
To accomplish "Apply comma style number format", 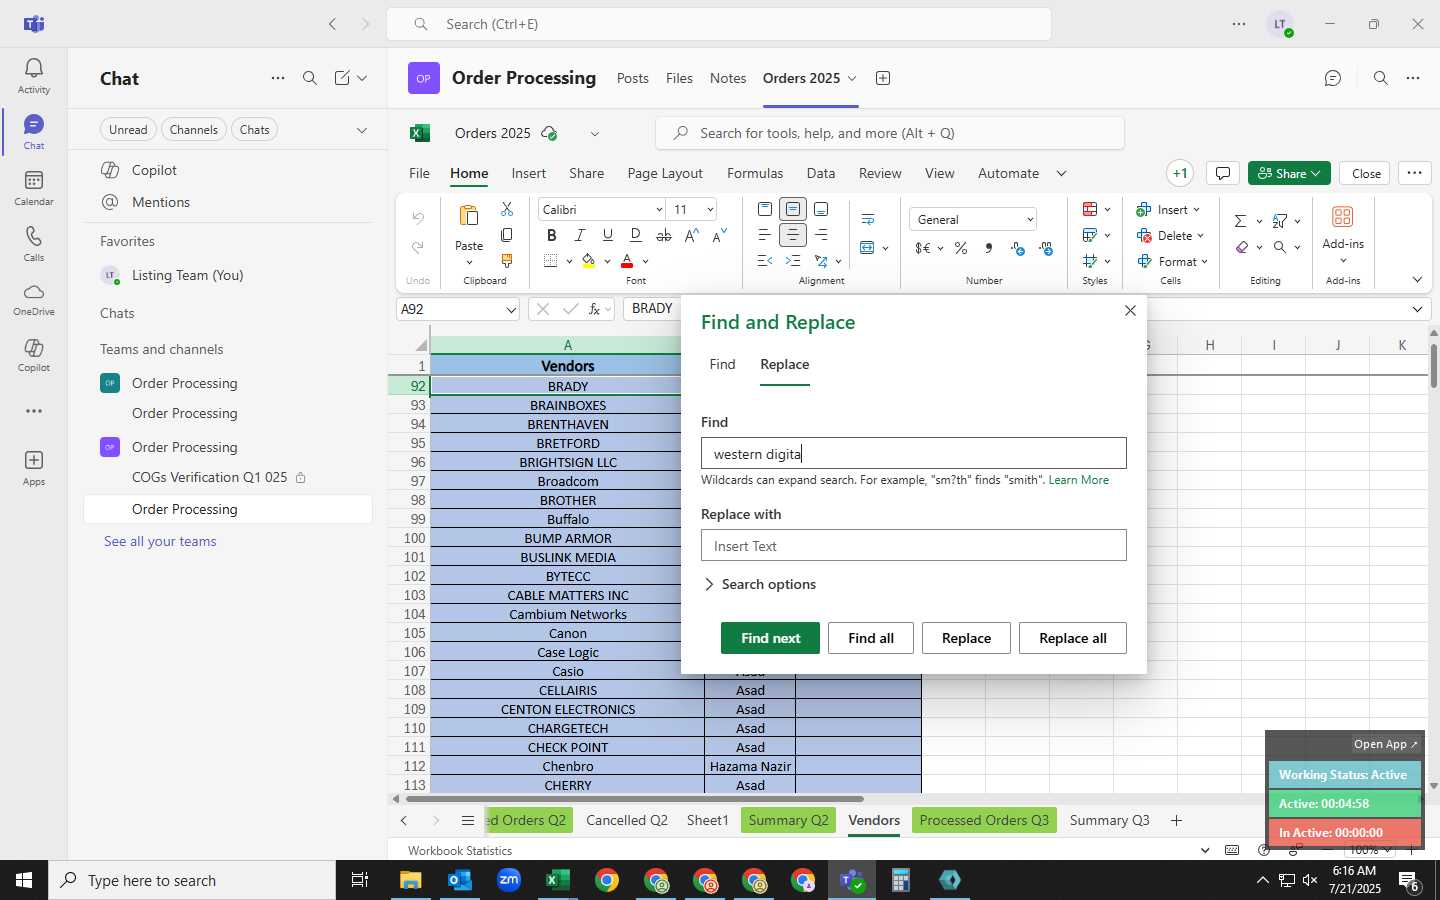I will click(x=989, y=248).
